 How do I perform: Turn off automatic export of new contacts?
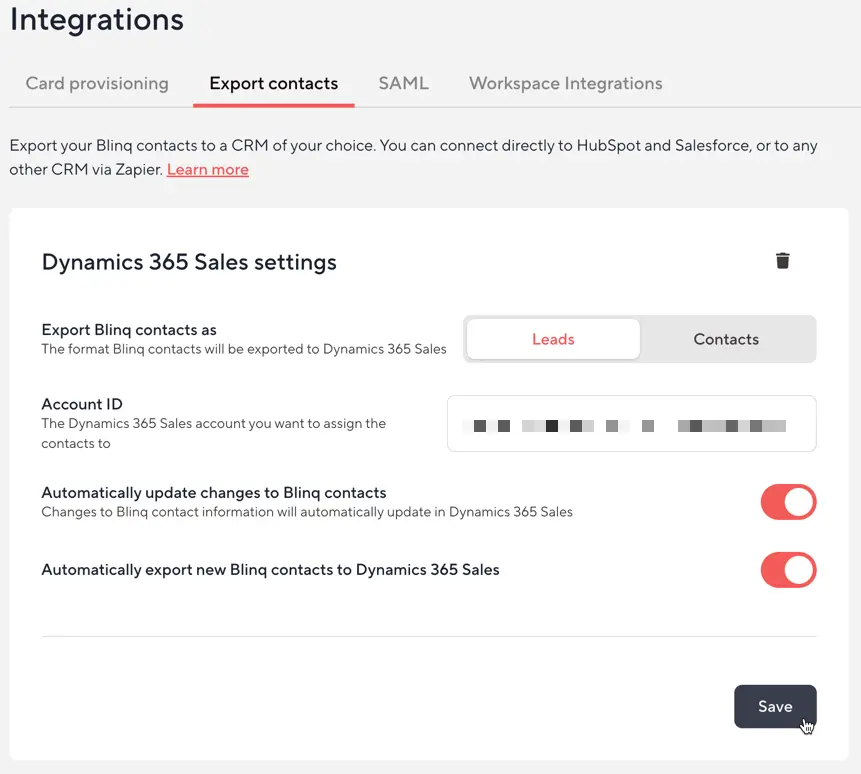click(x=789, y=570)
